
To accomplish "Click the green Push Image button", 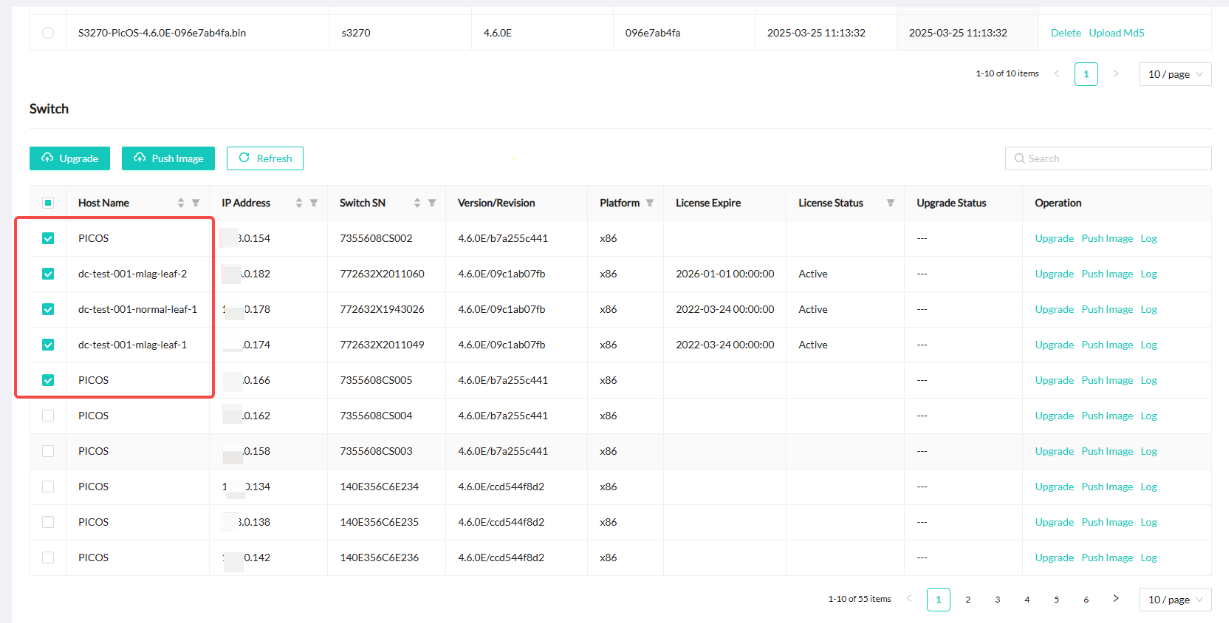I will pyautogui.click(x=168, y=158).
